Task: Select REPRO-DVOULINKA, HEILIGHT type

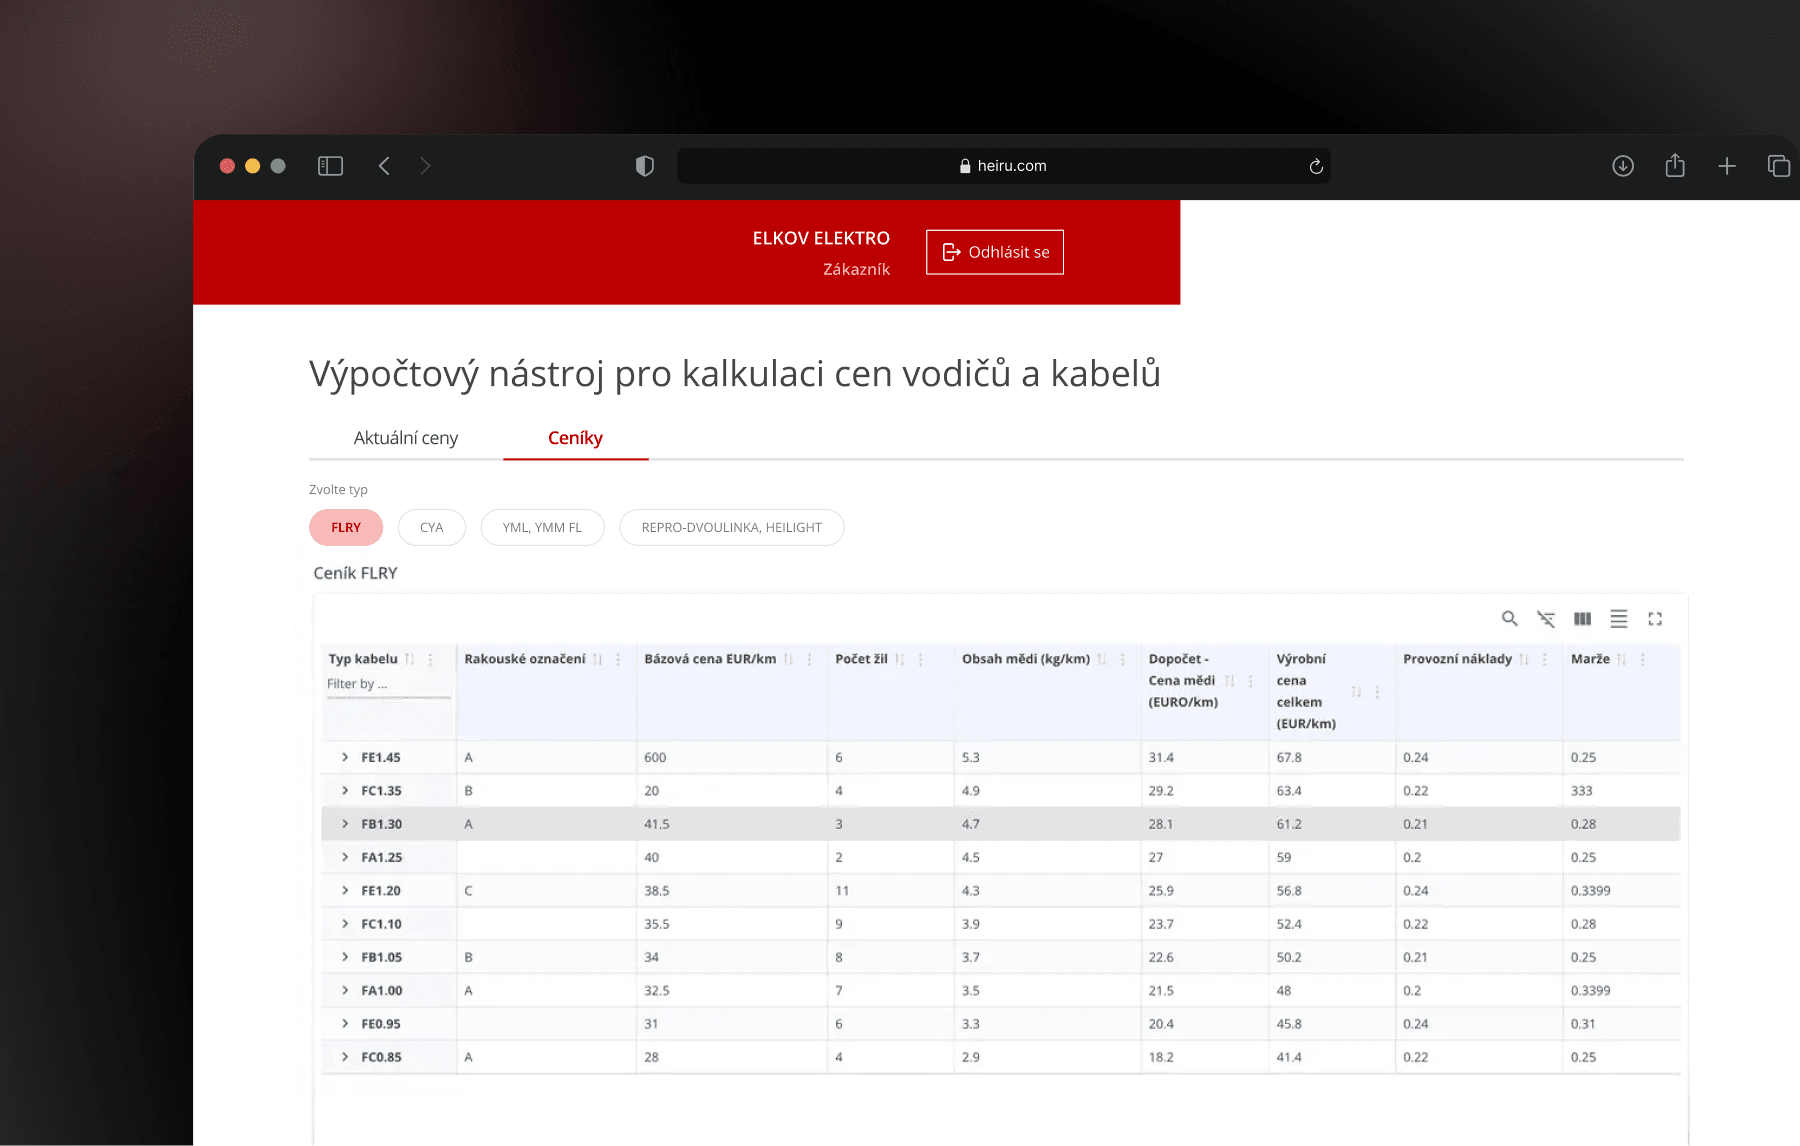Action: (x=731, y=528)
